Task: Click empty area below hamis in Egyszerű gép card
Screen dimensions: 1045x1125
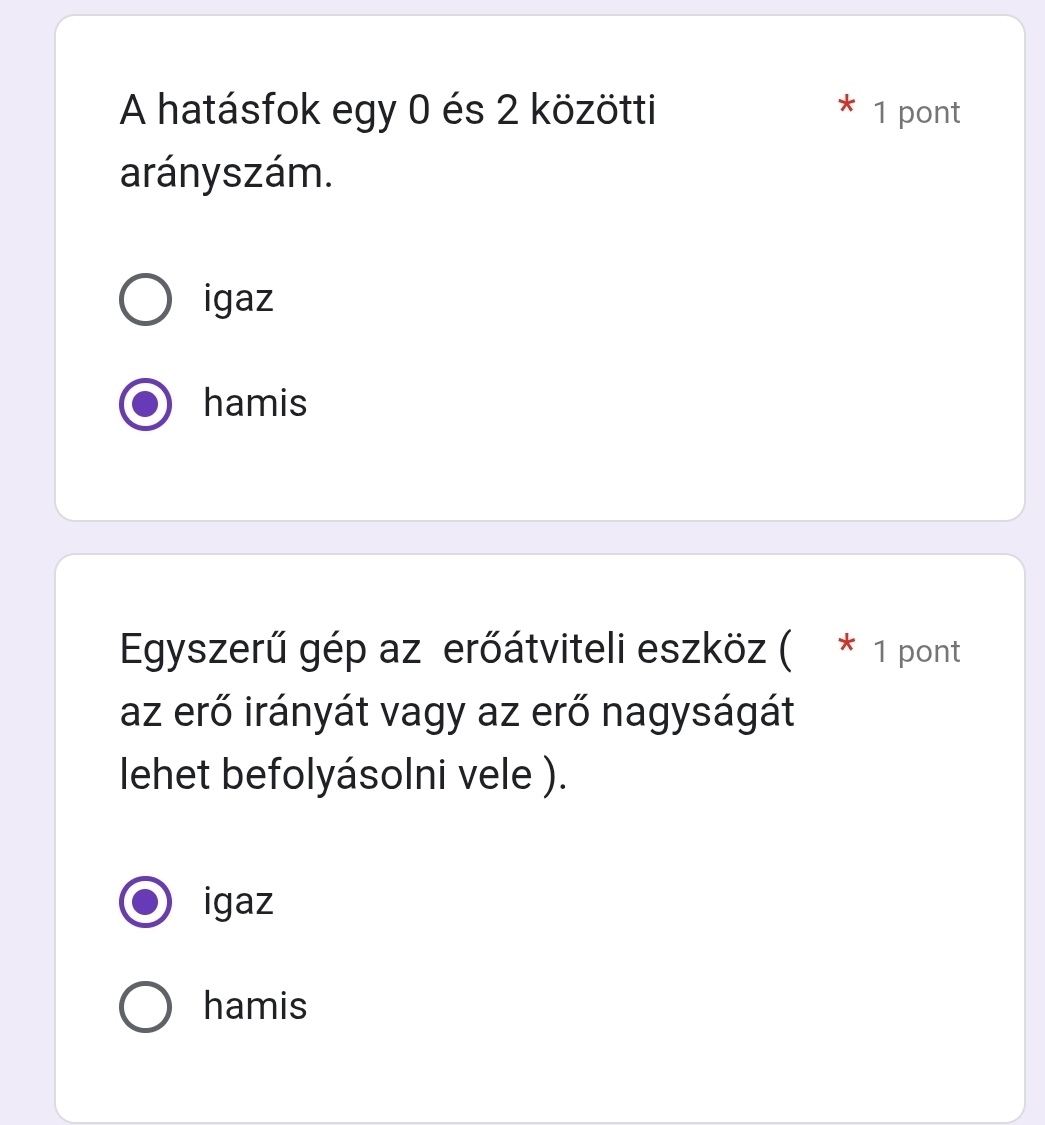Action: 540,1075
